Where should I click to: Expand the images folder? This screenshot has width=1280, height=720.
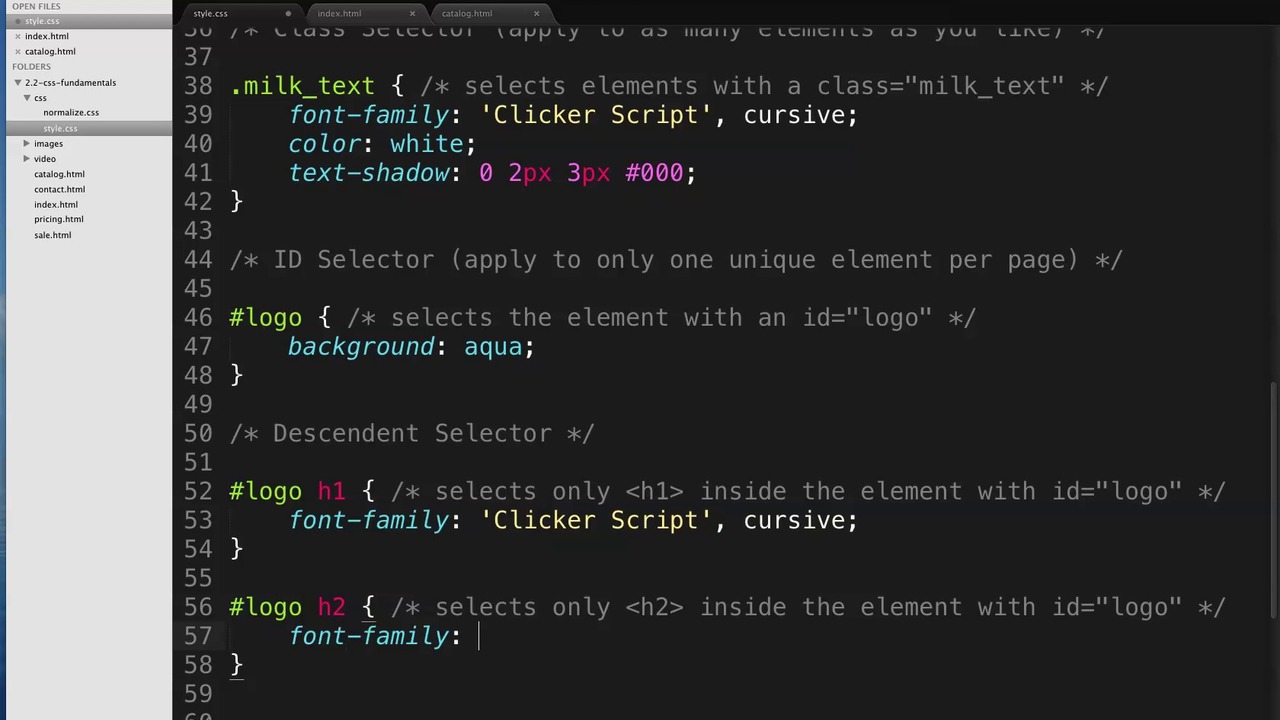26,143
